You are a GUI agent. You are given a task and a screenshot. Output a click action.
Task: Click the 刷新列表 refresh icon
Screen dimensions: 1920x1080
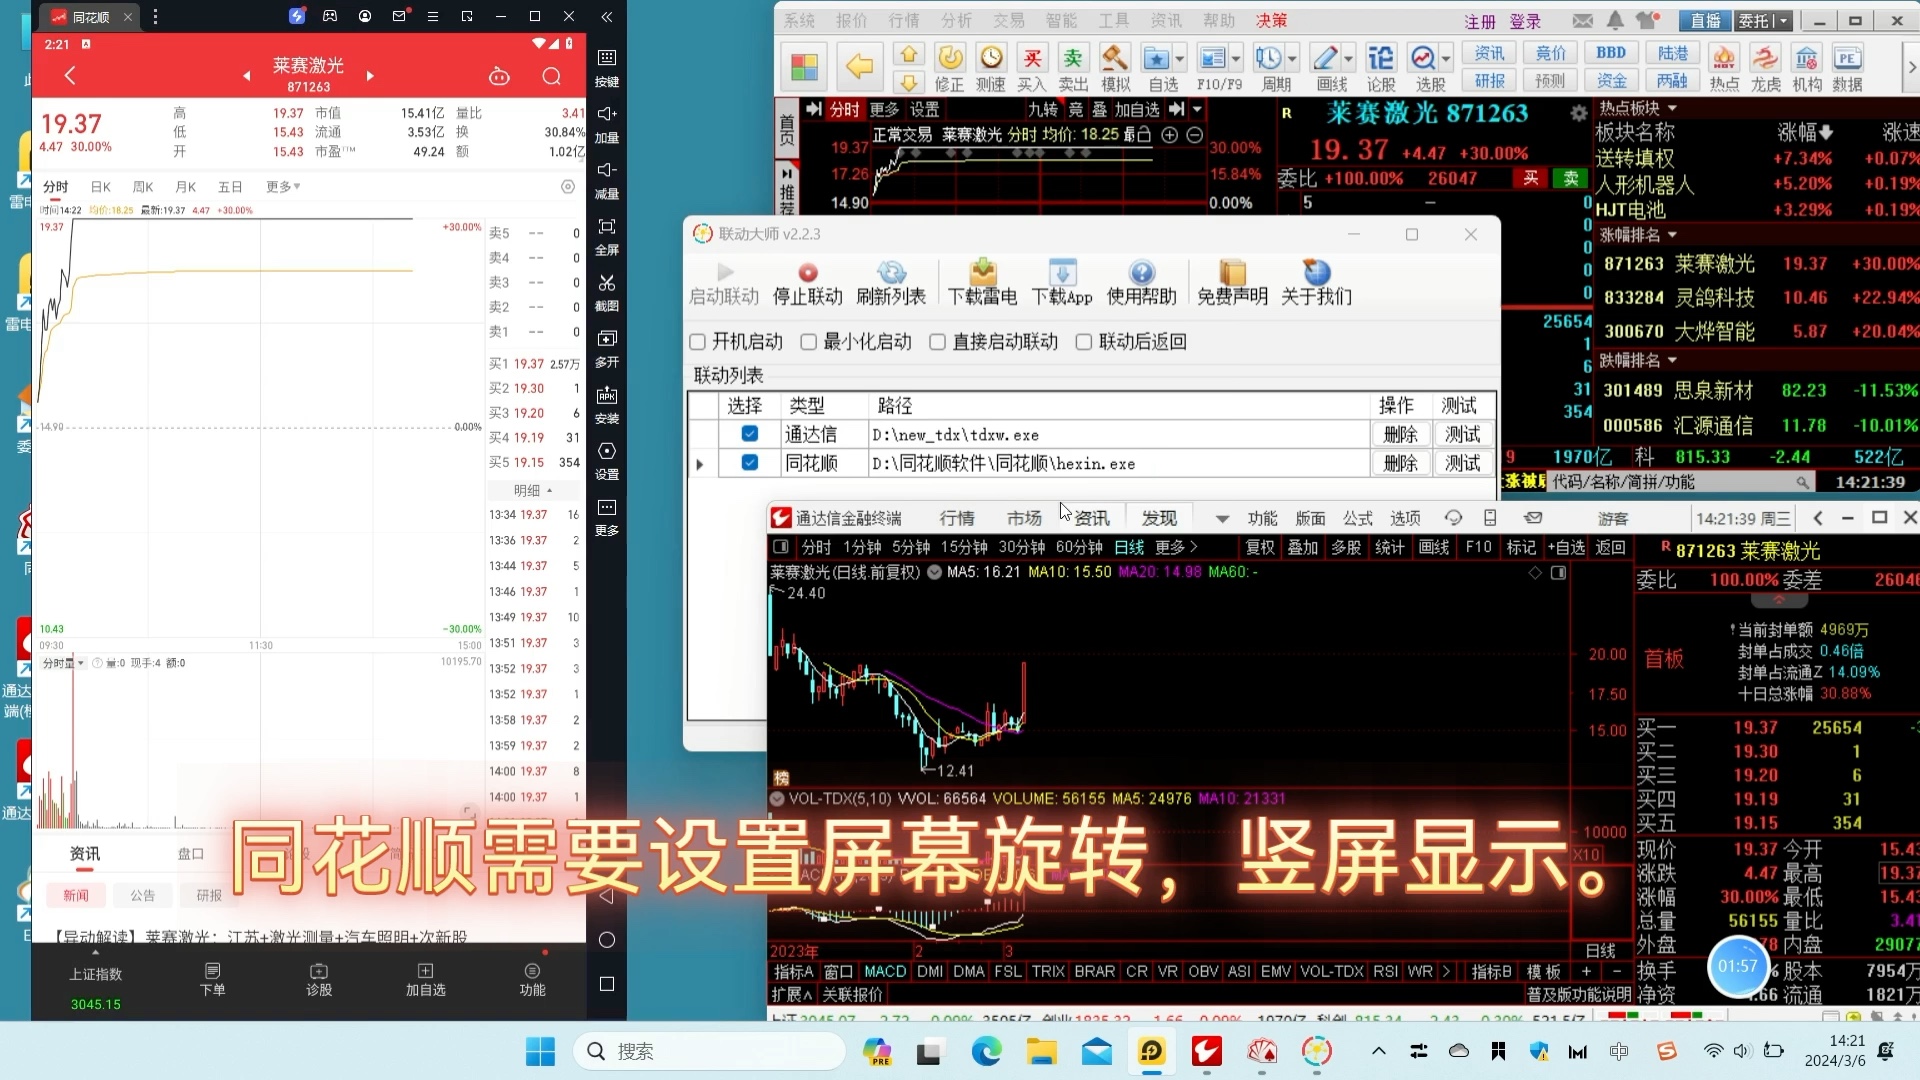pos(891,273)
